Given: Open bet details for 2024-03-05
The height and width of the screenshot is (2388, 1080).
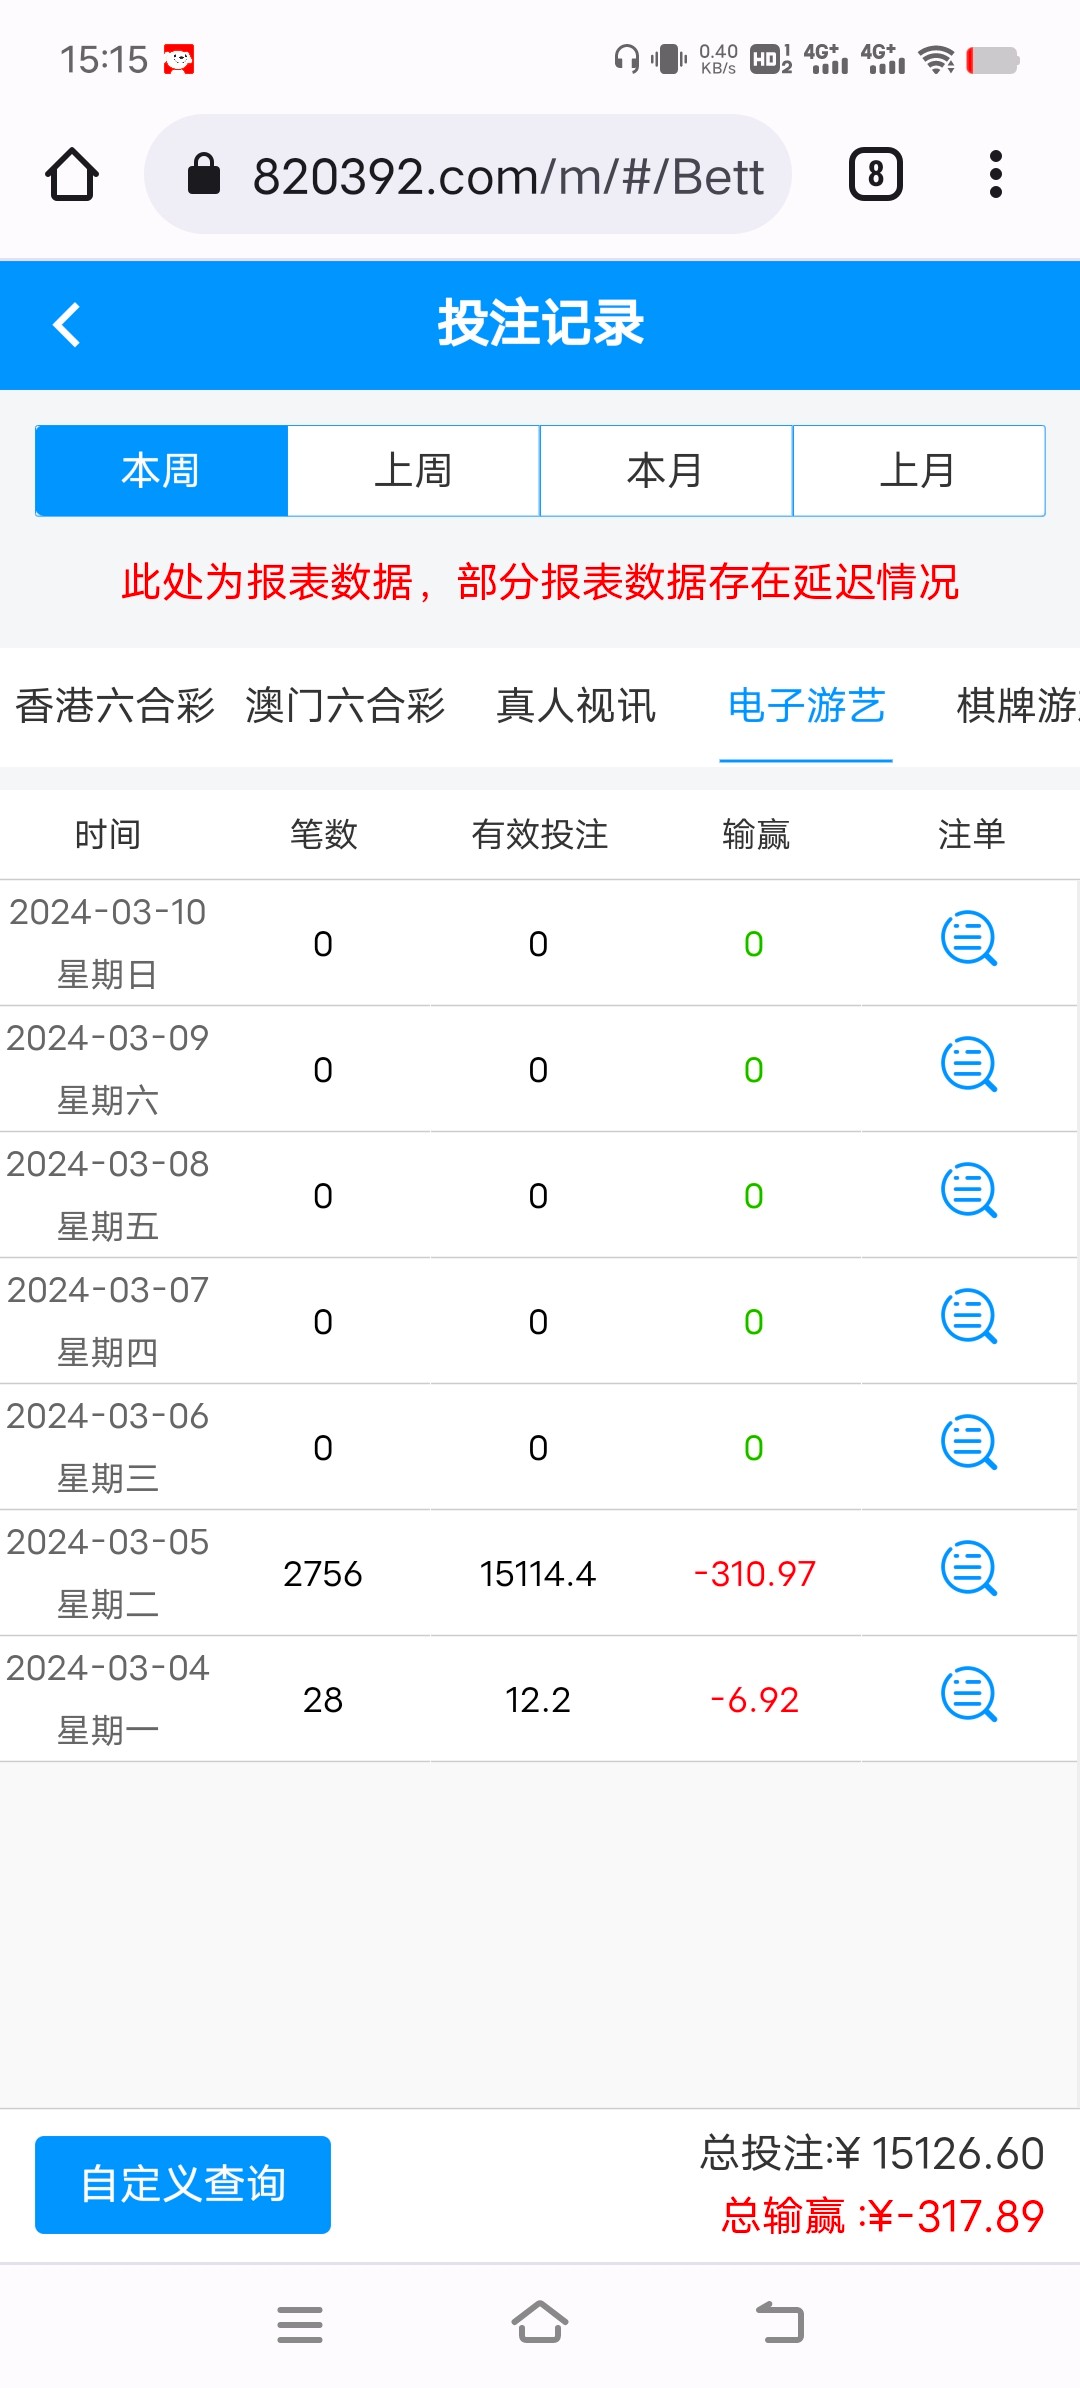Looking at the screenshot, I should [968, 1569].
